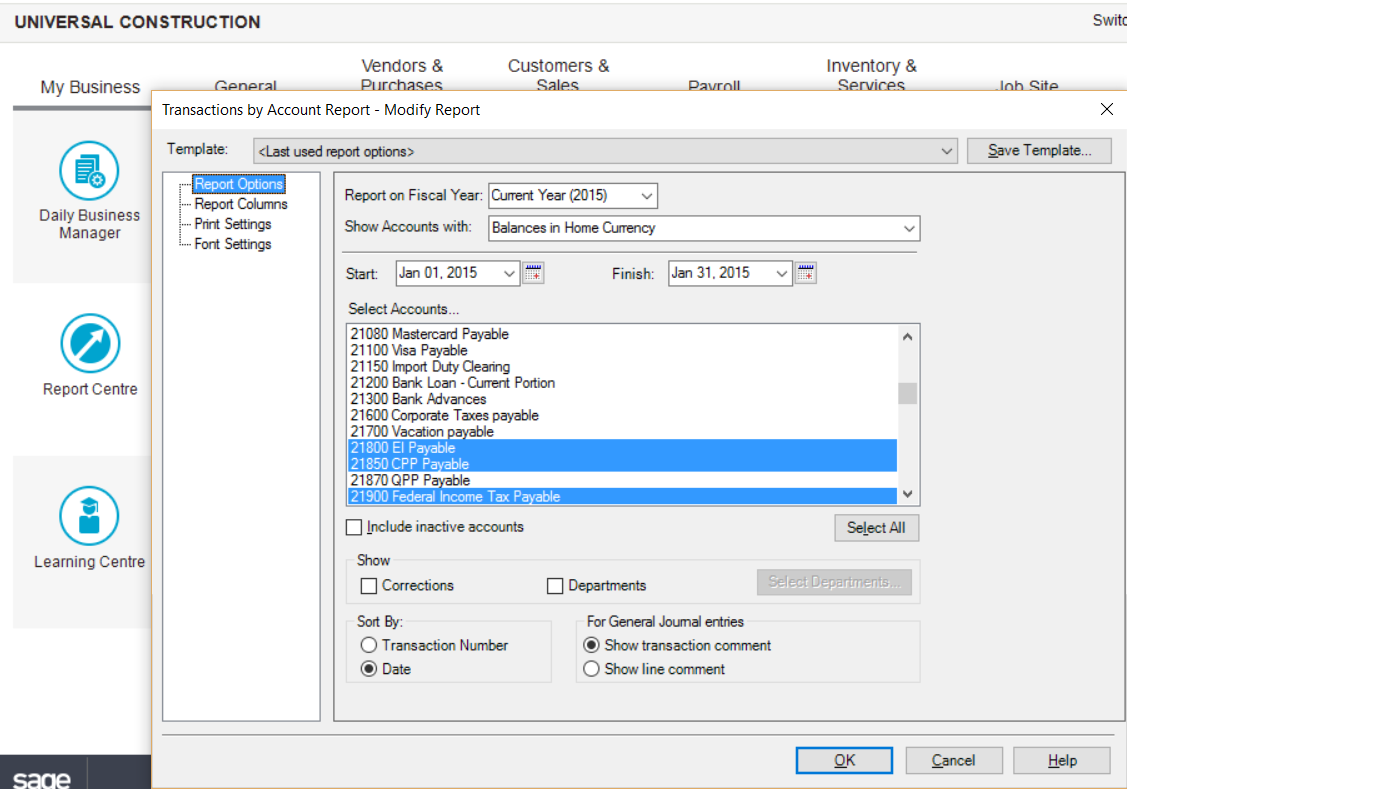1395x789 pixels.
Task: Select account 21870 QPP Payable
Action: coord(622,480)
